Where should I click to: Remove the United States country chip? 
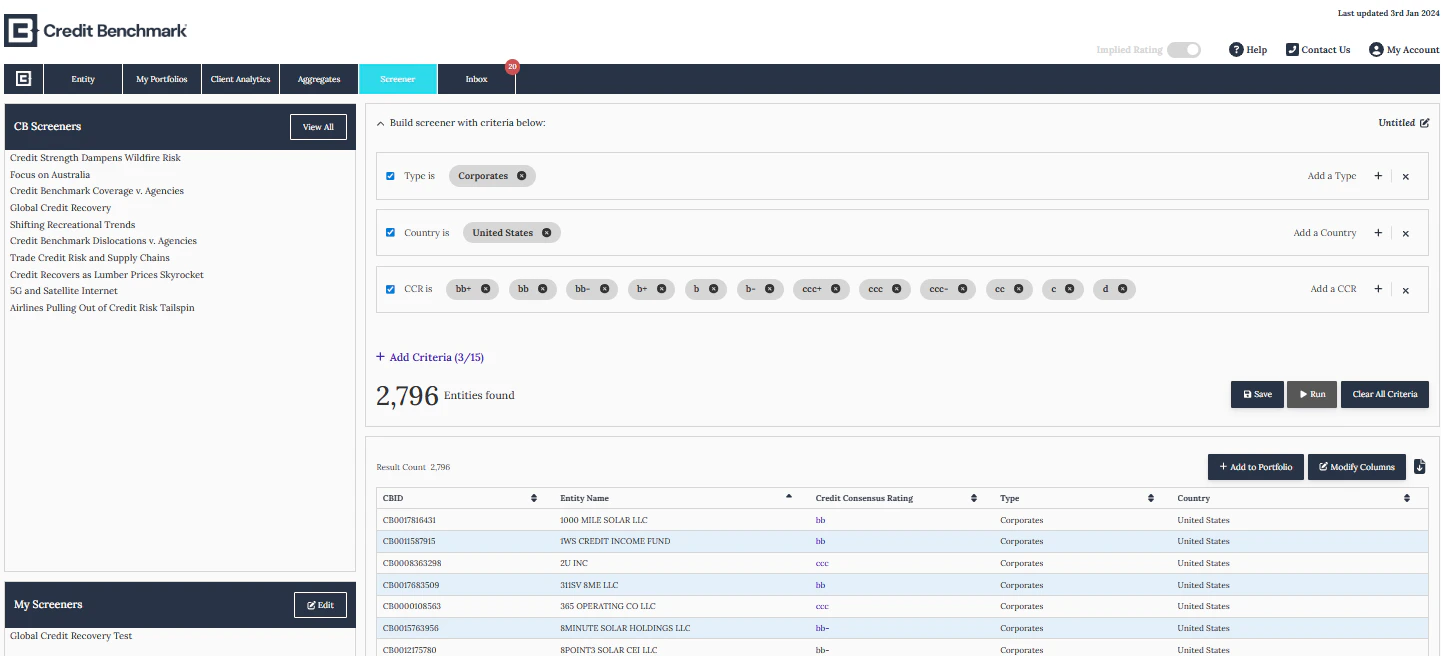pyautogui.click(x=546, y=233)
